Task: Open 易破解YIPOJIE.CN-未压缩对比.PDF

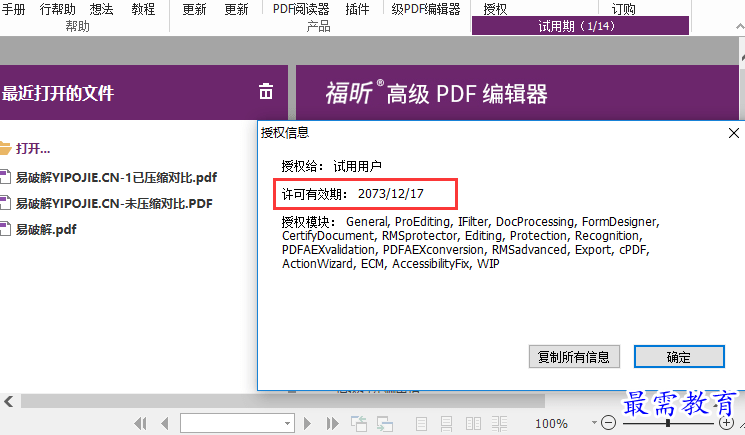Action: click(x=114, y=204)
